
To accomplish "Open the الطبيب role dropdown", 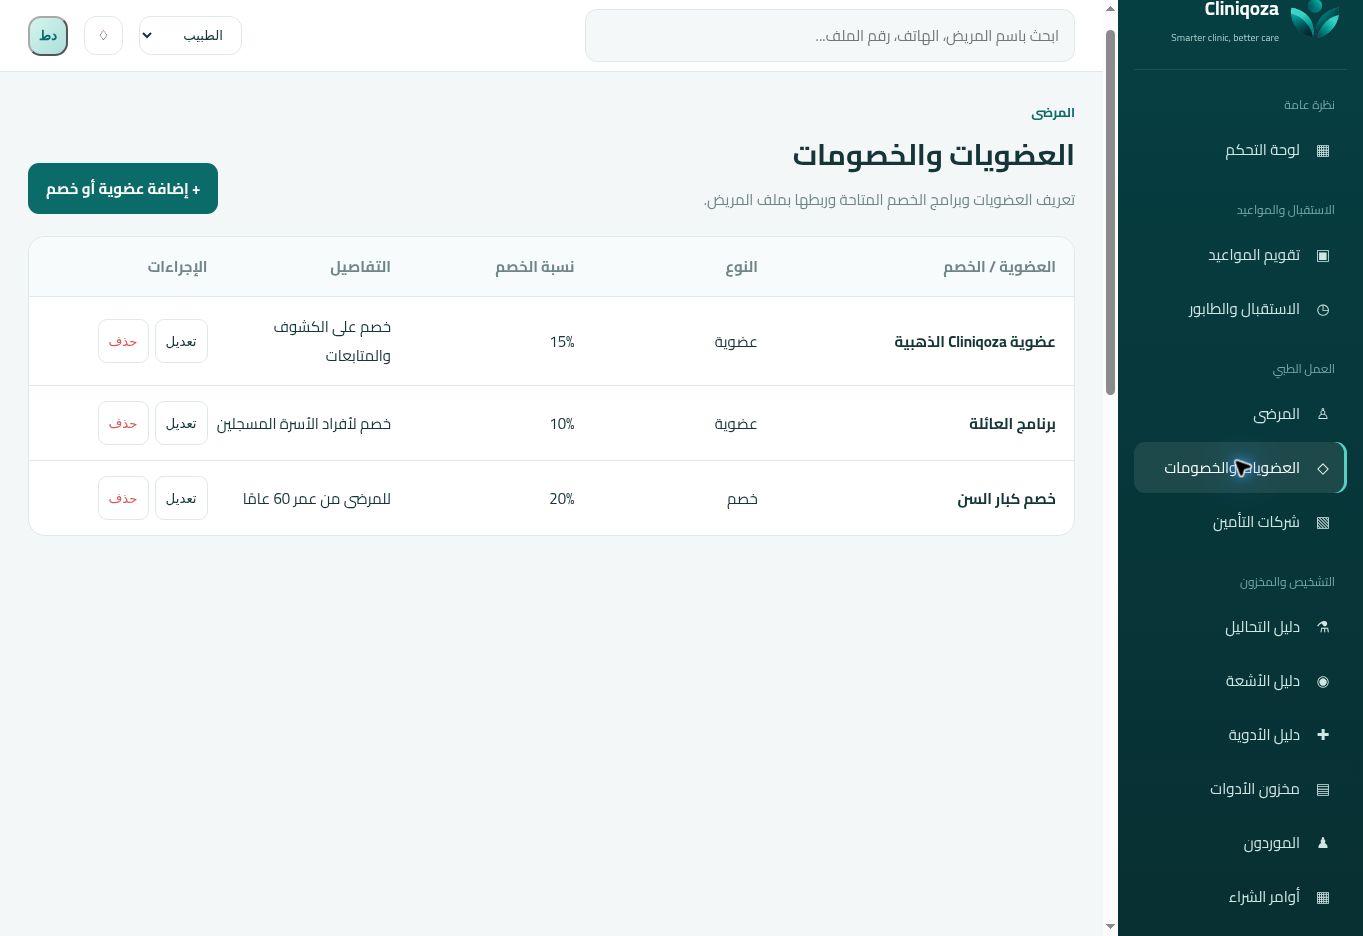I will point(190,36).
